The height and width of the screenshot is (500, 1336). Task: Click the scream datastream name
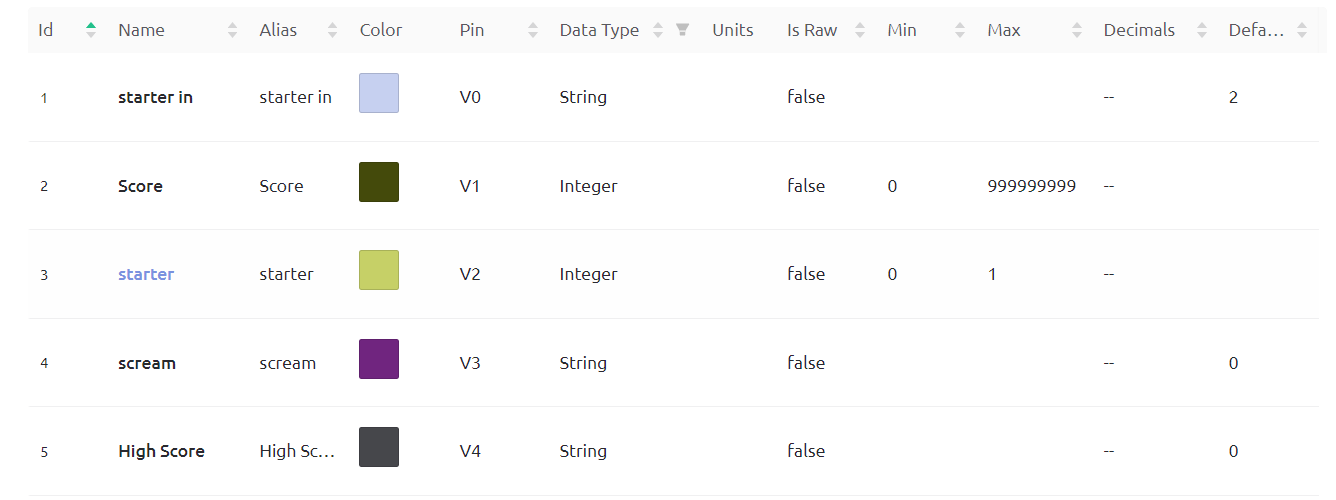pyautogui.click(x=147, y=363)
